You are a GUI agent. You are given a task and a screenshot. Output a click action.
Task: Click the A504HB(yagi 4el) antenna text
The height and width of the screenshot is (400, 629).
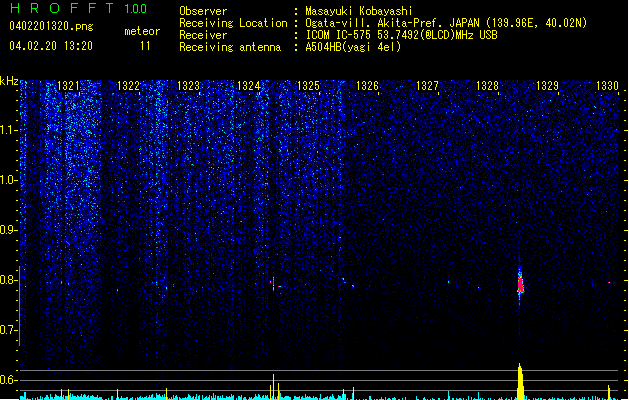coord(353,47)
